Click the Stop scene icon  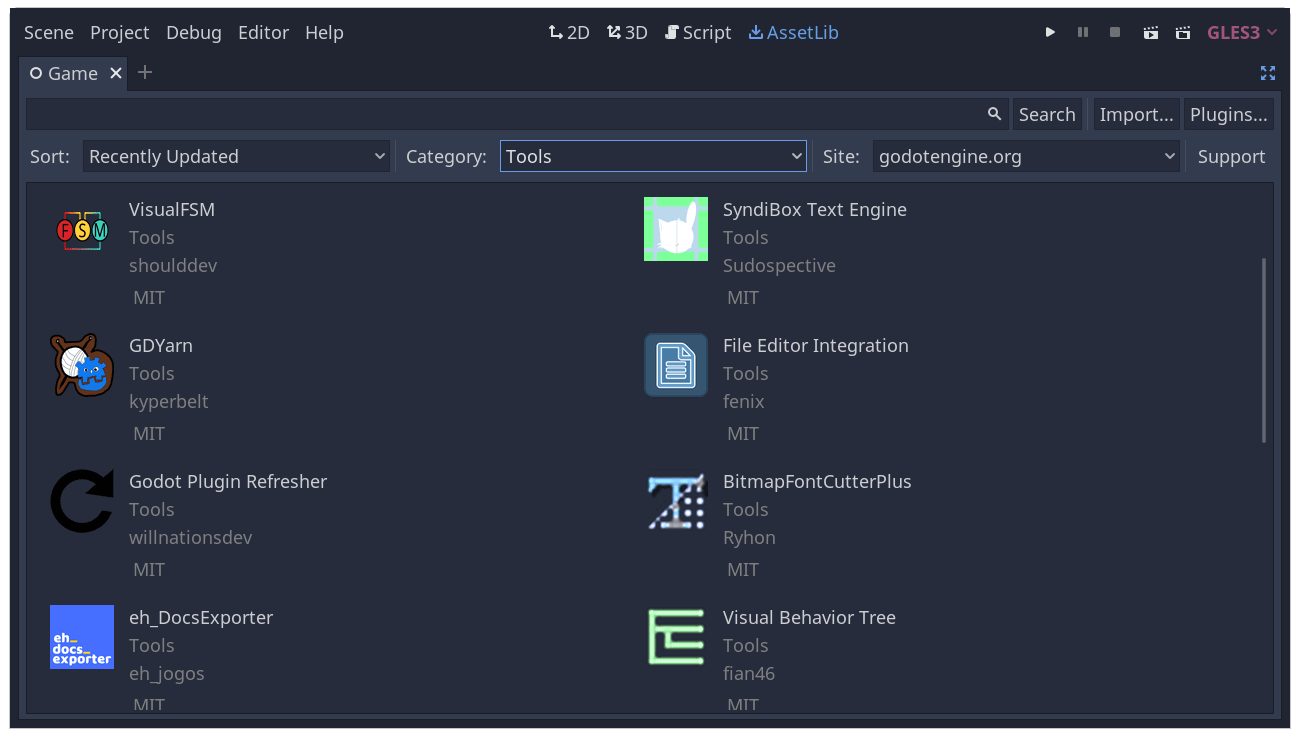point(1114,32)
